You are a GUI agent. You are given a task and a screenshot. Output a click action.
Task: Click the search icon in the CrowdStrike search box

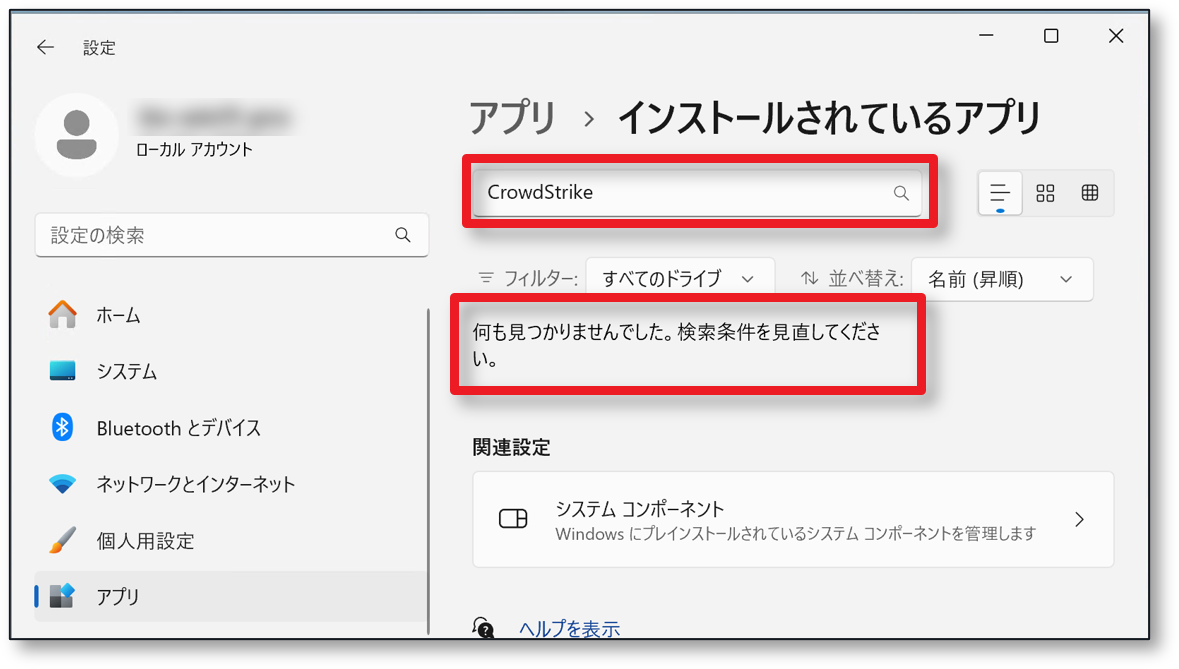(901, 193)
